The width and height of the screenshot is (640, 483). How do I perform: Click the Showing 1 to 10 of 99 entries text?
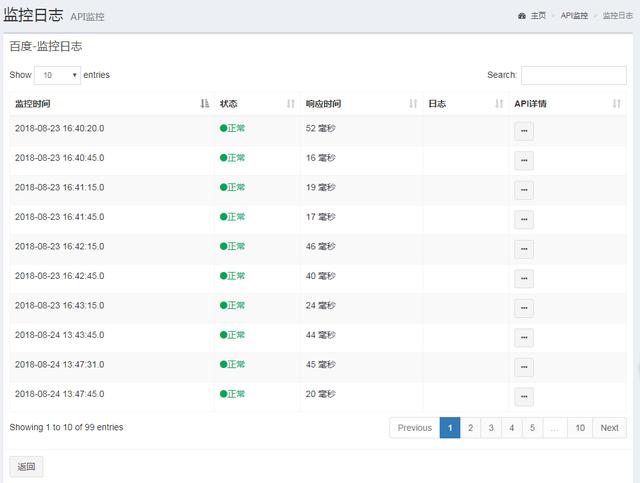pos(67,427)
